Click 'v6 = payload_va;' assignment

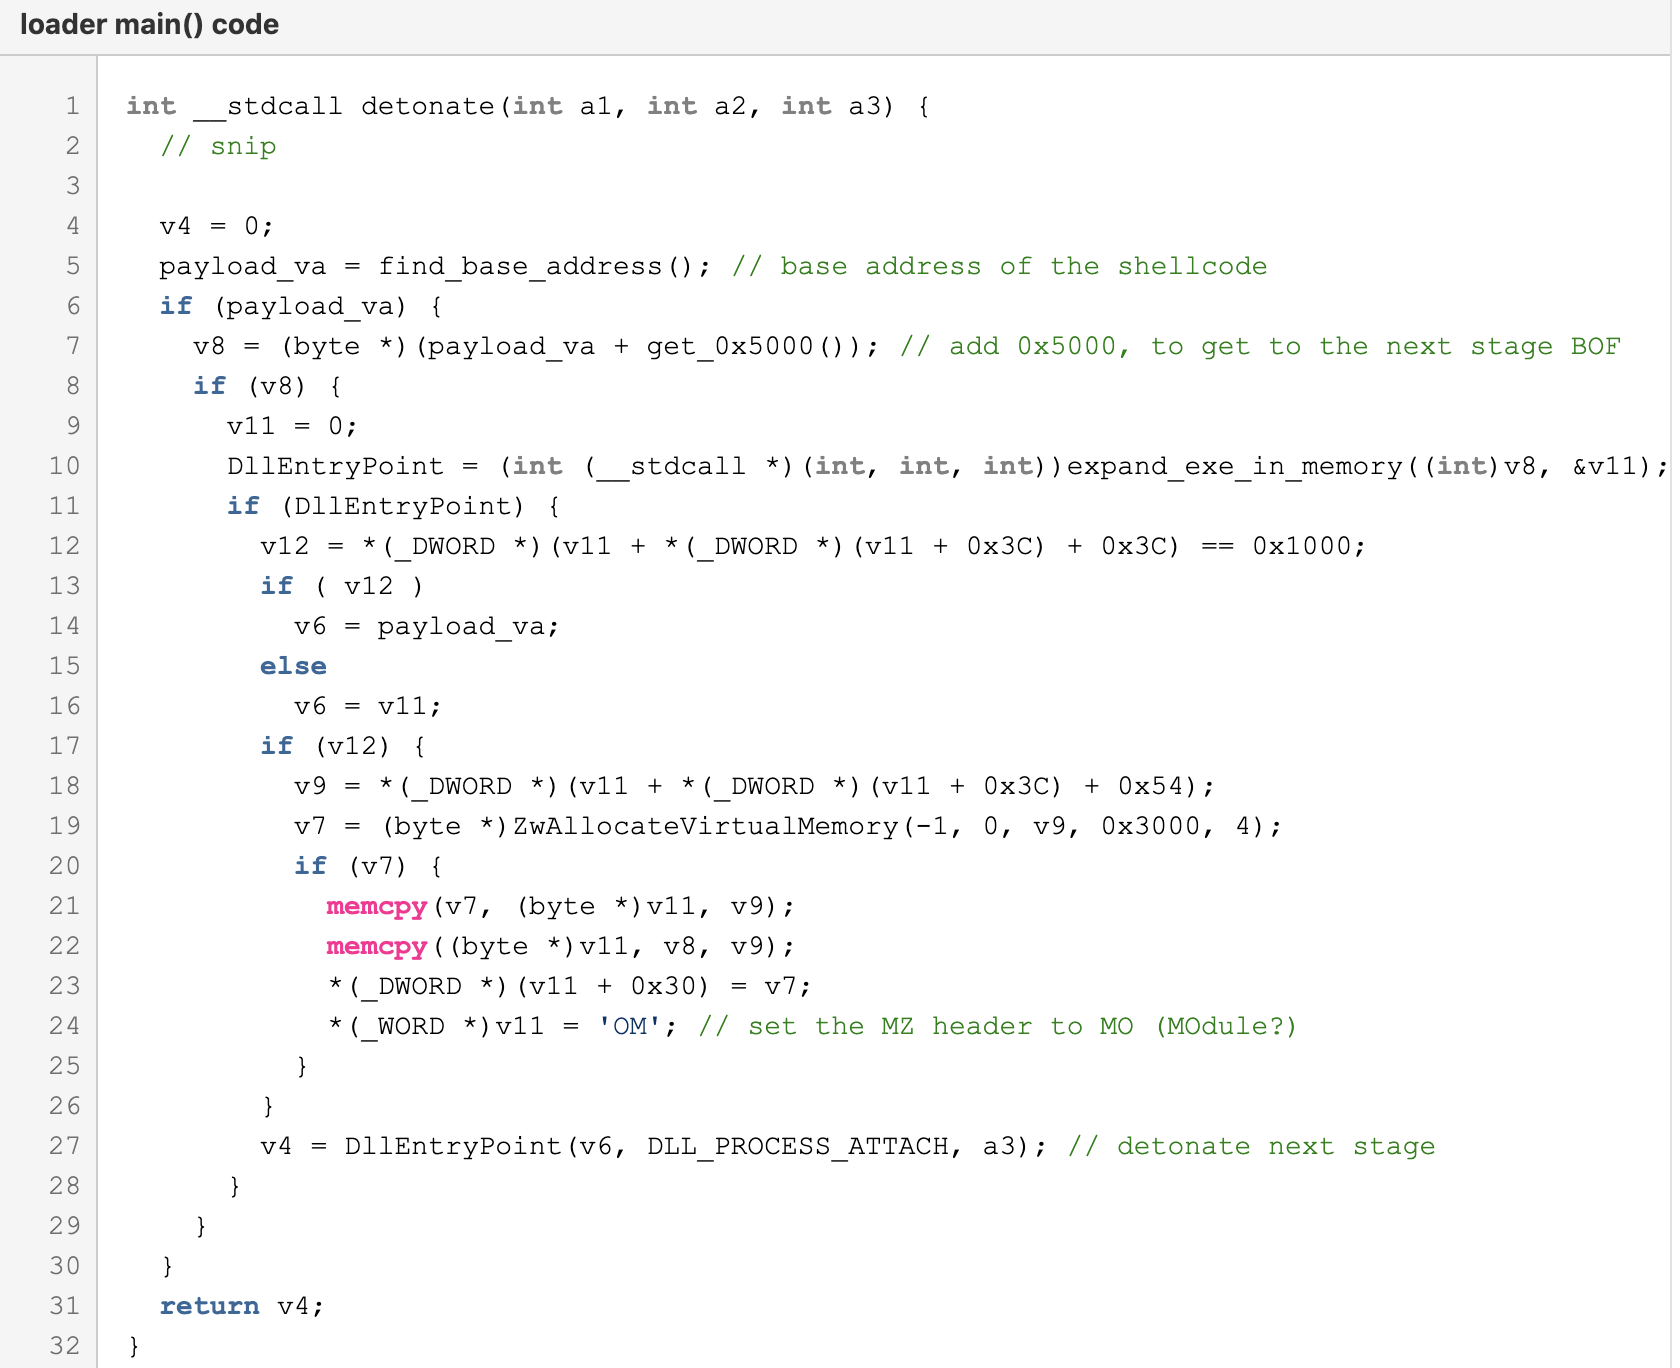pos(426,626)
